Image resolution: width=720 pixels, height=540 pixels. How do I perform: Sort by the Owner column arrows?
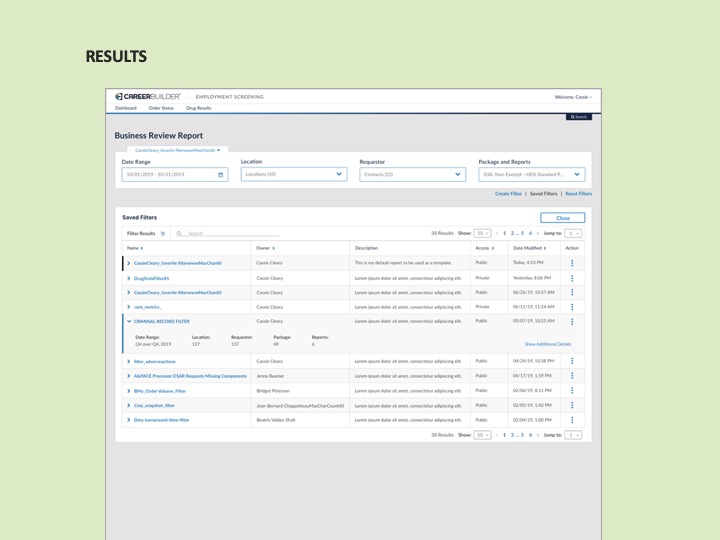click(x=273, y=248)
